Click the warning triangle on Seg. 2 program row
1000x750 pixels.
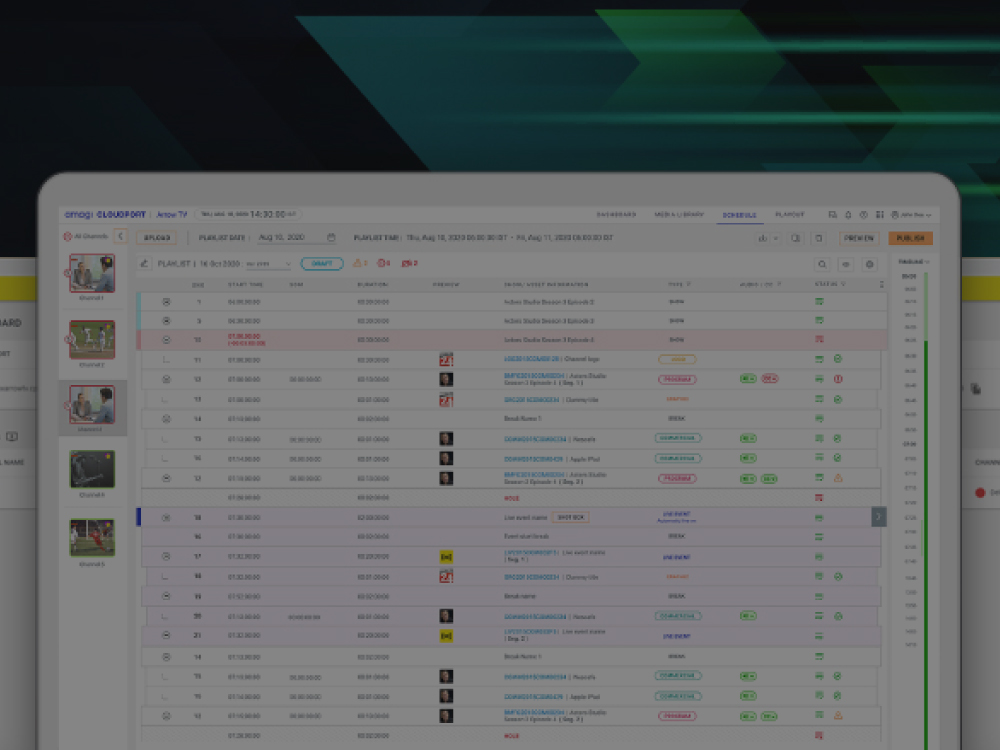838,478
